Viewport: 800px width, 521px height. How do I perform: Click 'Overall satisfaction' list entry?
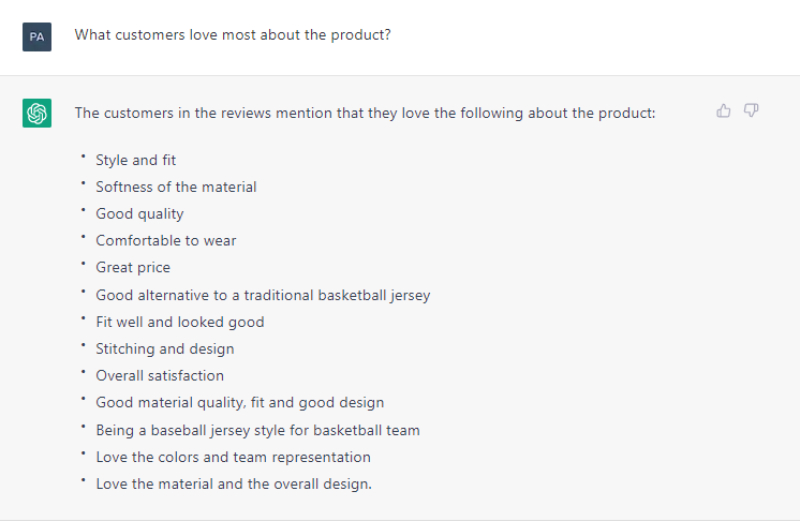pyautogui.click(x=160, y=376)
